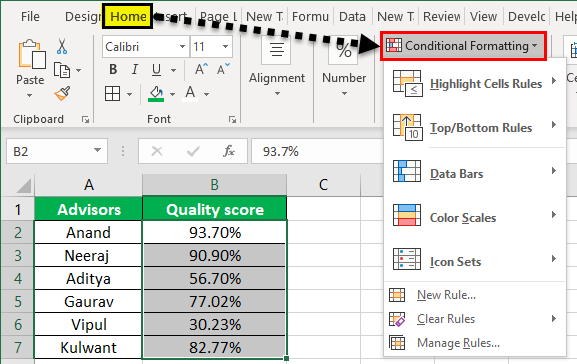Viewport: 577px width, 364px height.
Task: Open the Alignment group button
Action: 277,67
